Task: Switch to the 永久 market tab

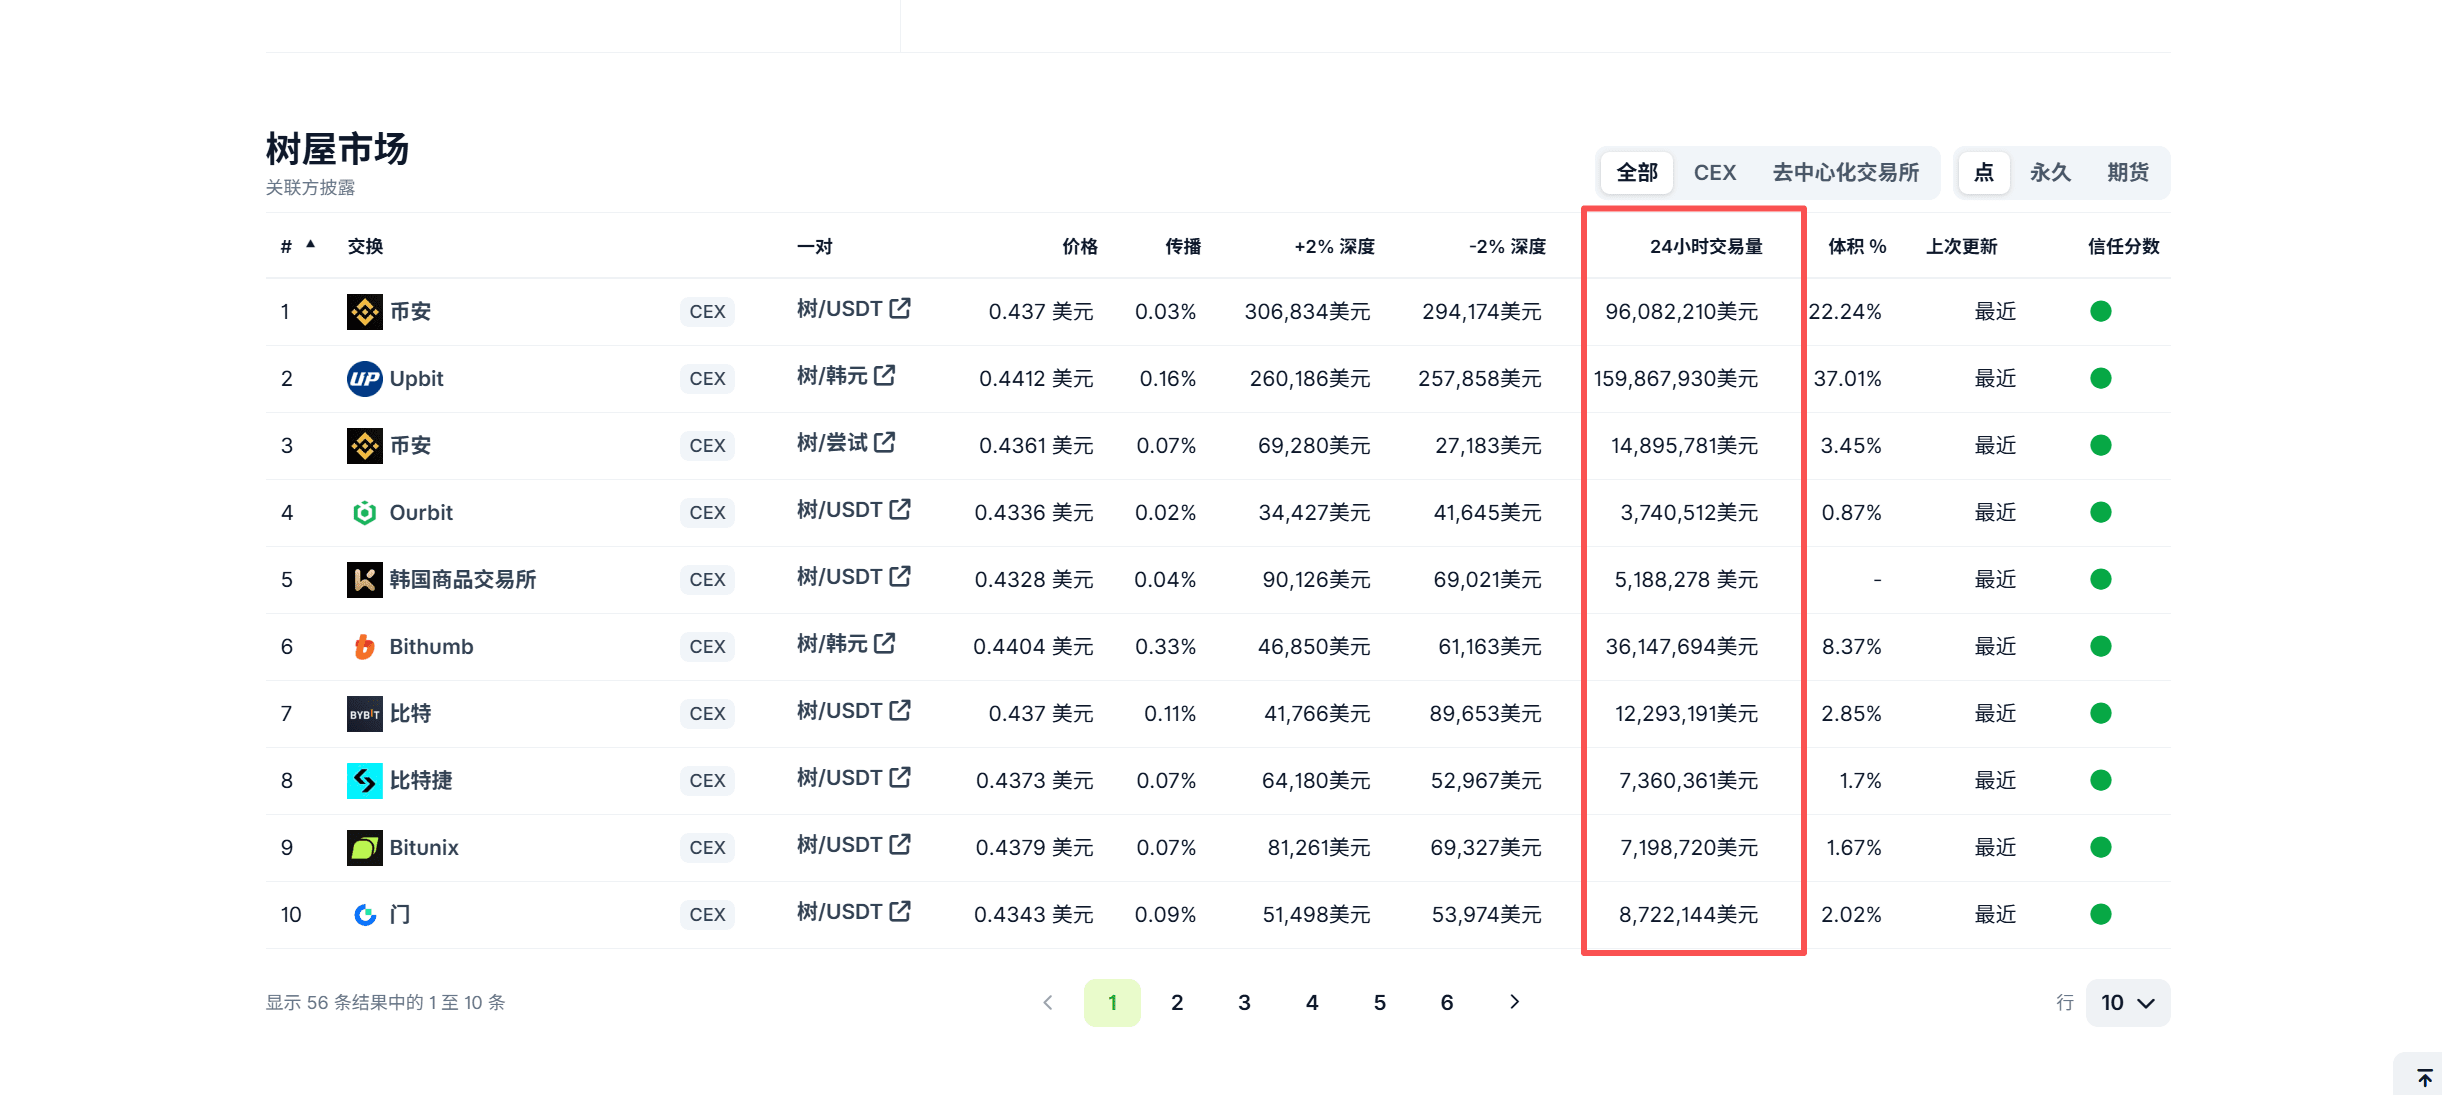Action: click(x=2049, y=173)
